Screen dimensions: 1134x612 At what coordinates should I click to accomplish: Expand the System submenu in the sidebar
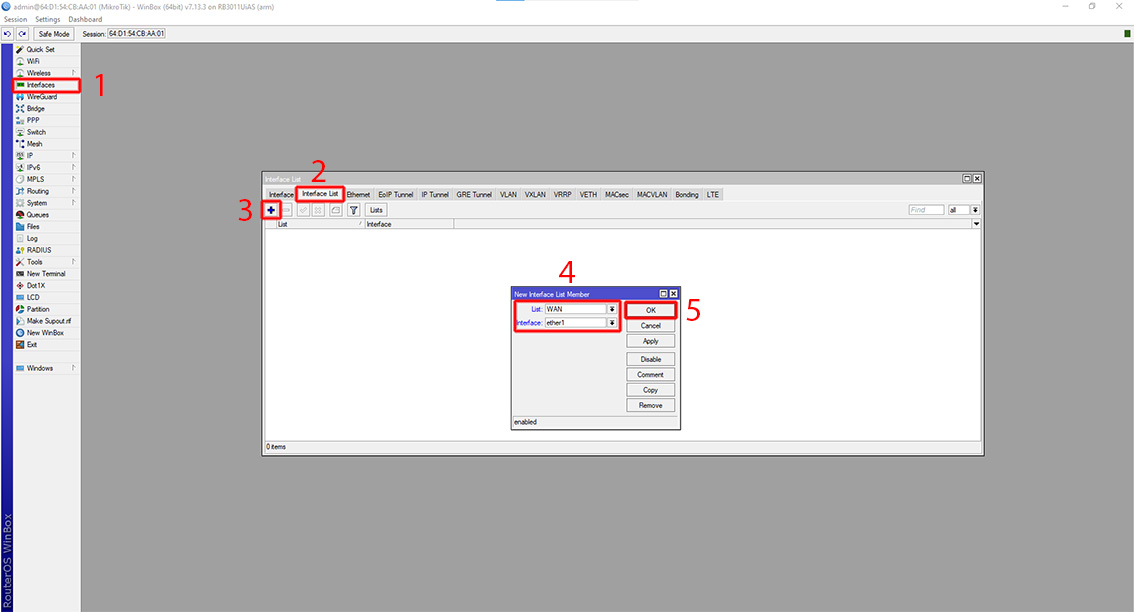click(47, 203)
